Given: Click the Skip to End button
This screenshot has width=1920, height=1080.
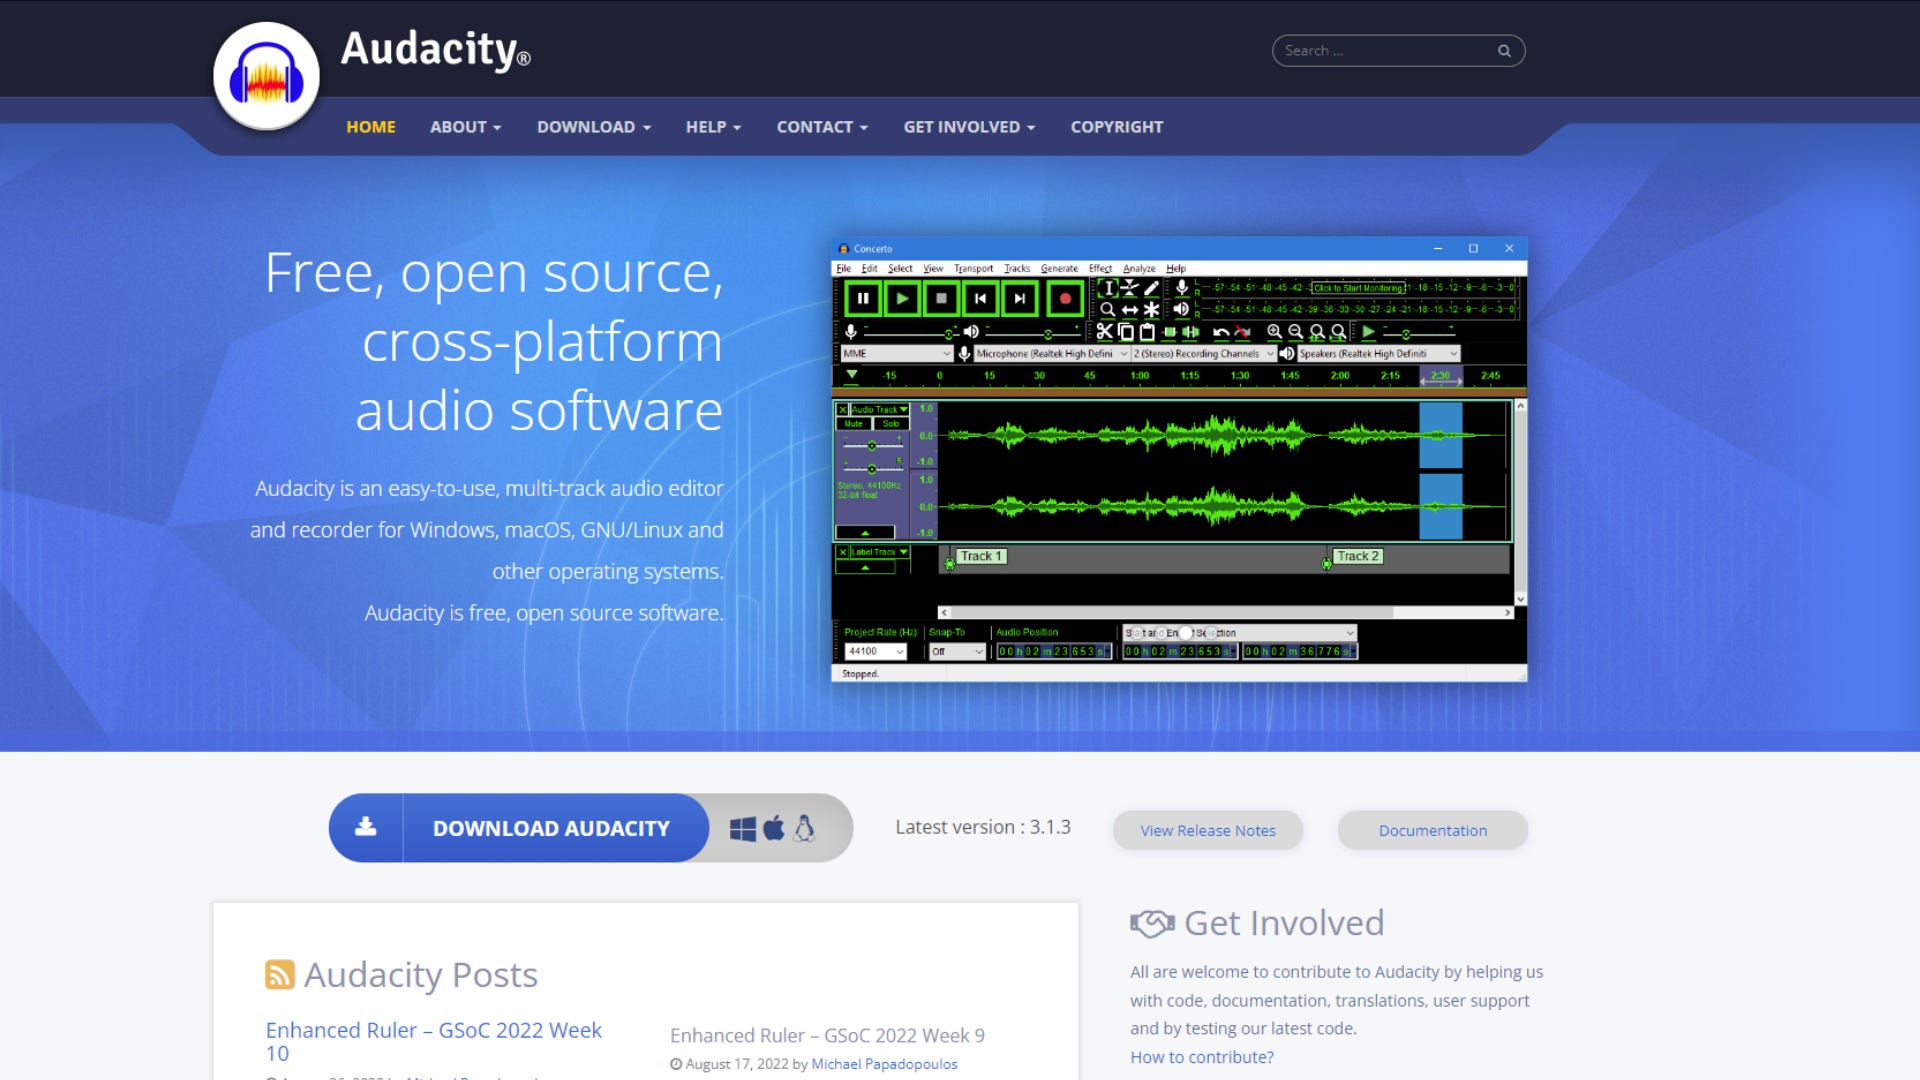Looking at the screenshot, I should click(1019, 298).
